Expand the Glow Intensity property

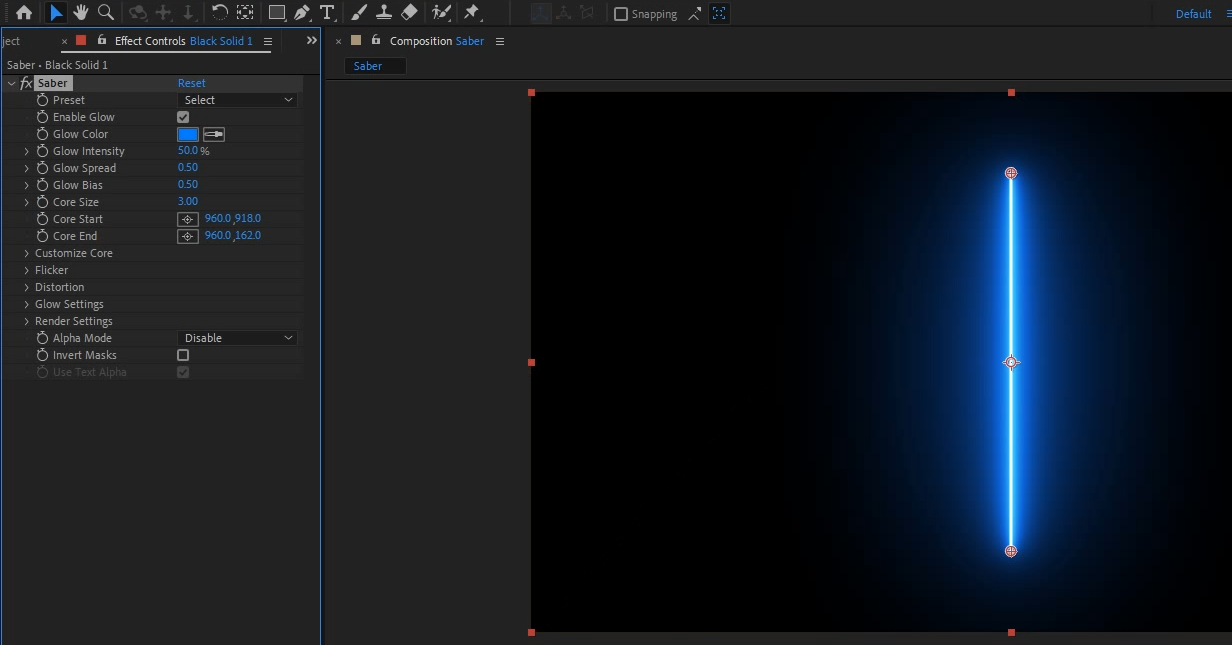(x=27, y=151)
